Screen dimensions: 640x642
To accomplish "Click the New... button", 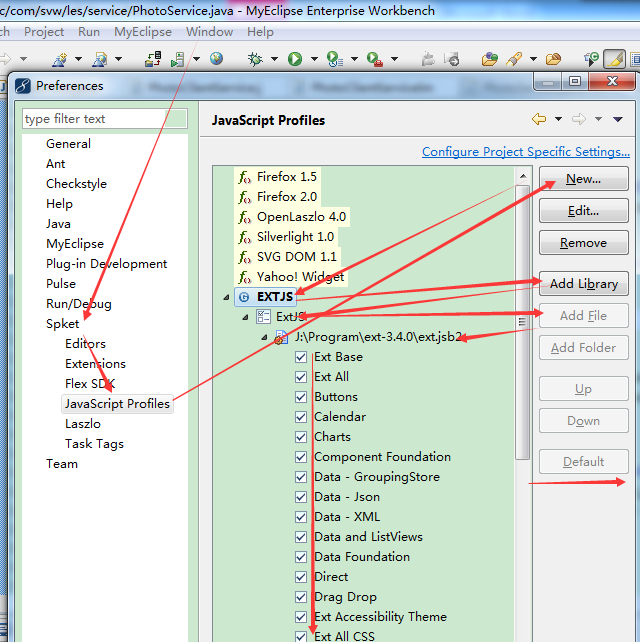I will coord(583,179).
